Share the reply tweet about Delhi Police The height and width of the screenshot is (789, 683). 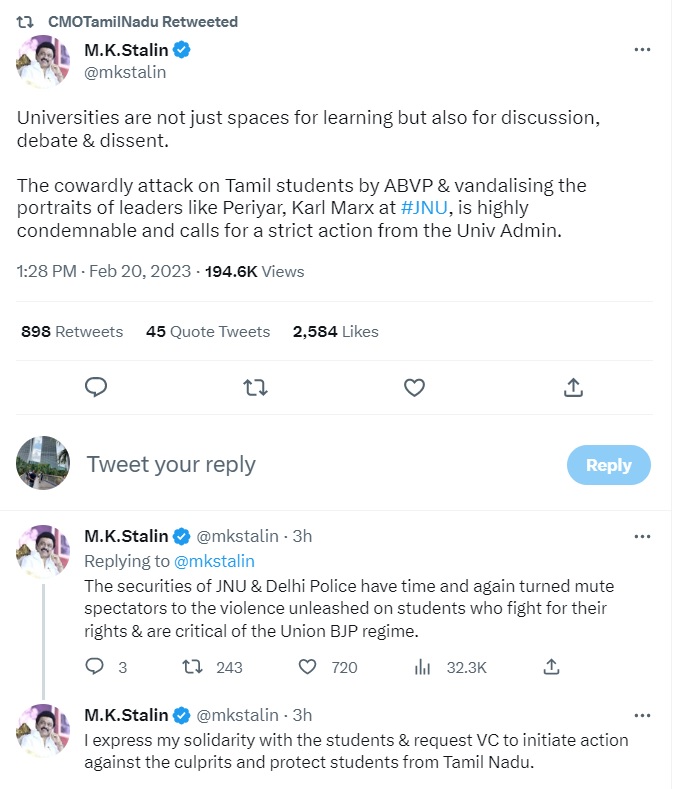551,667
